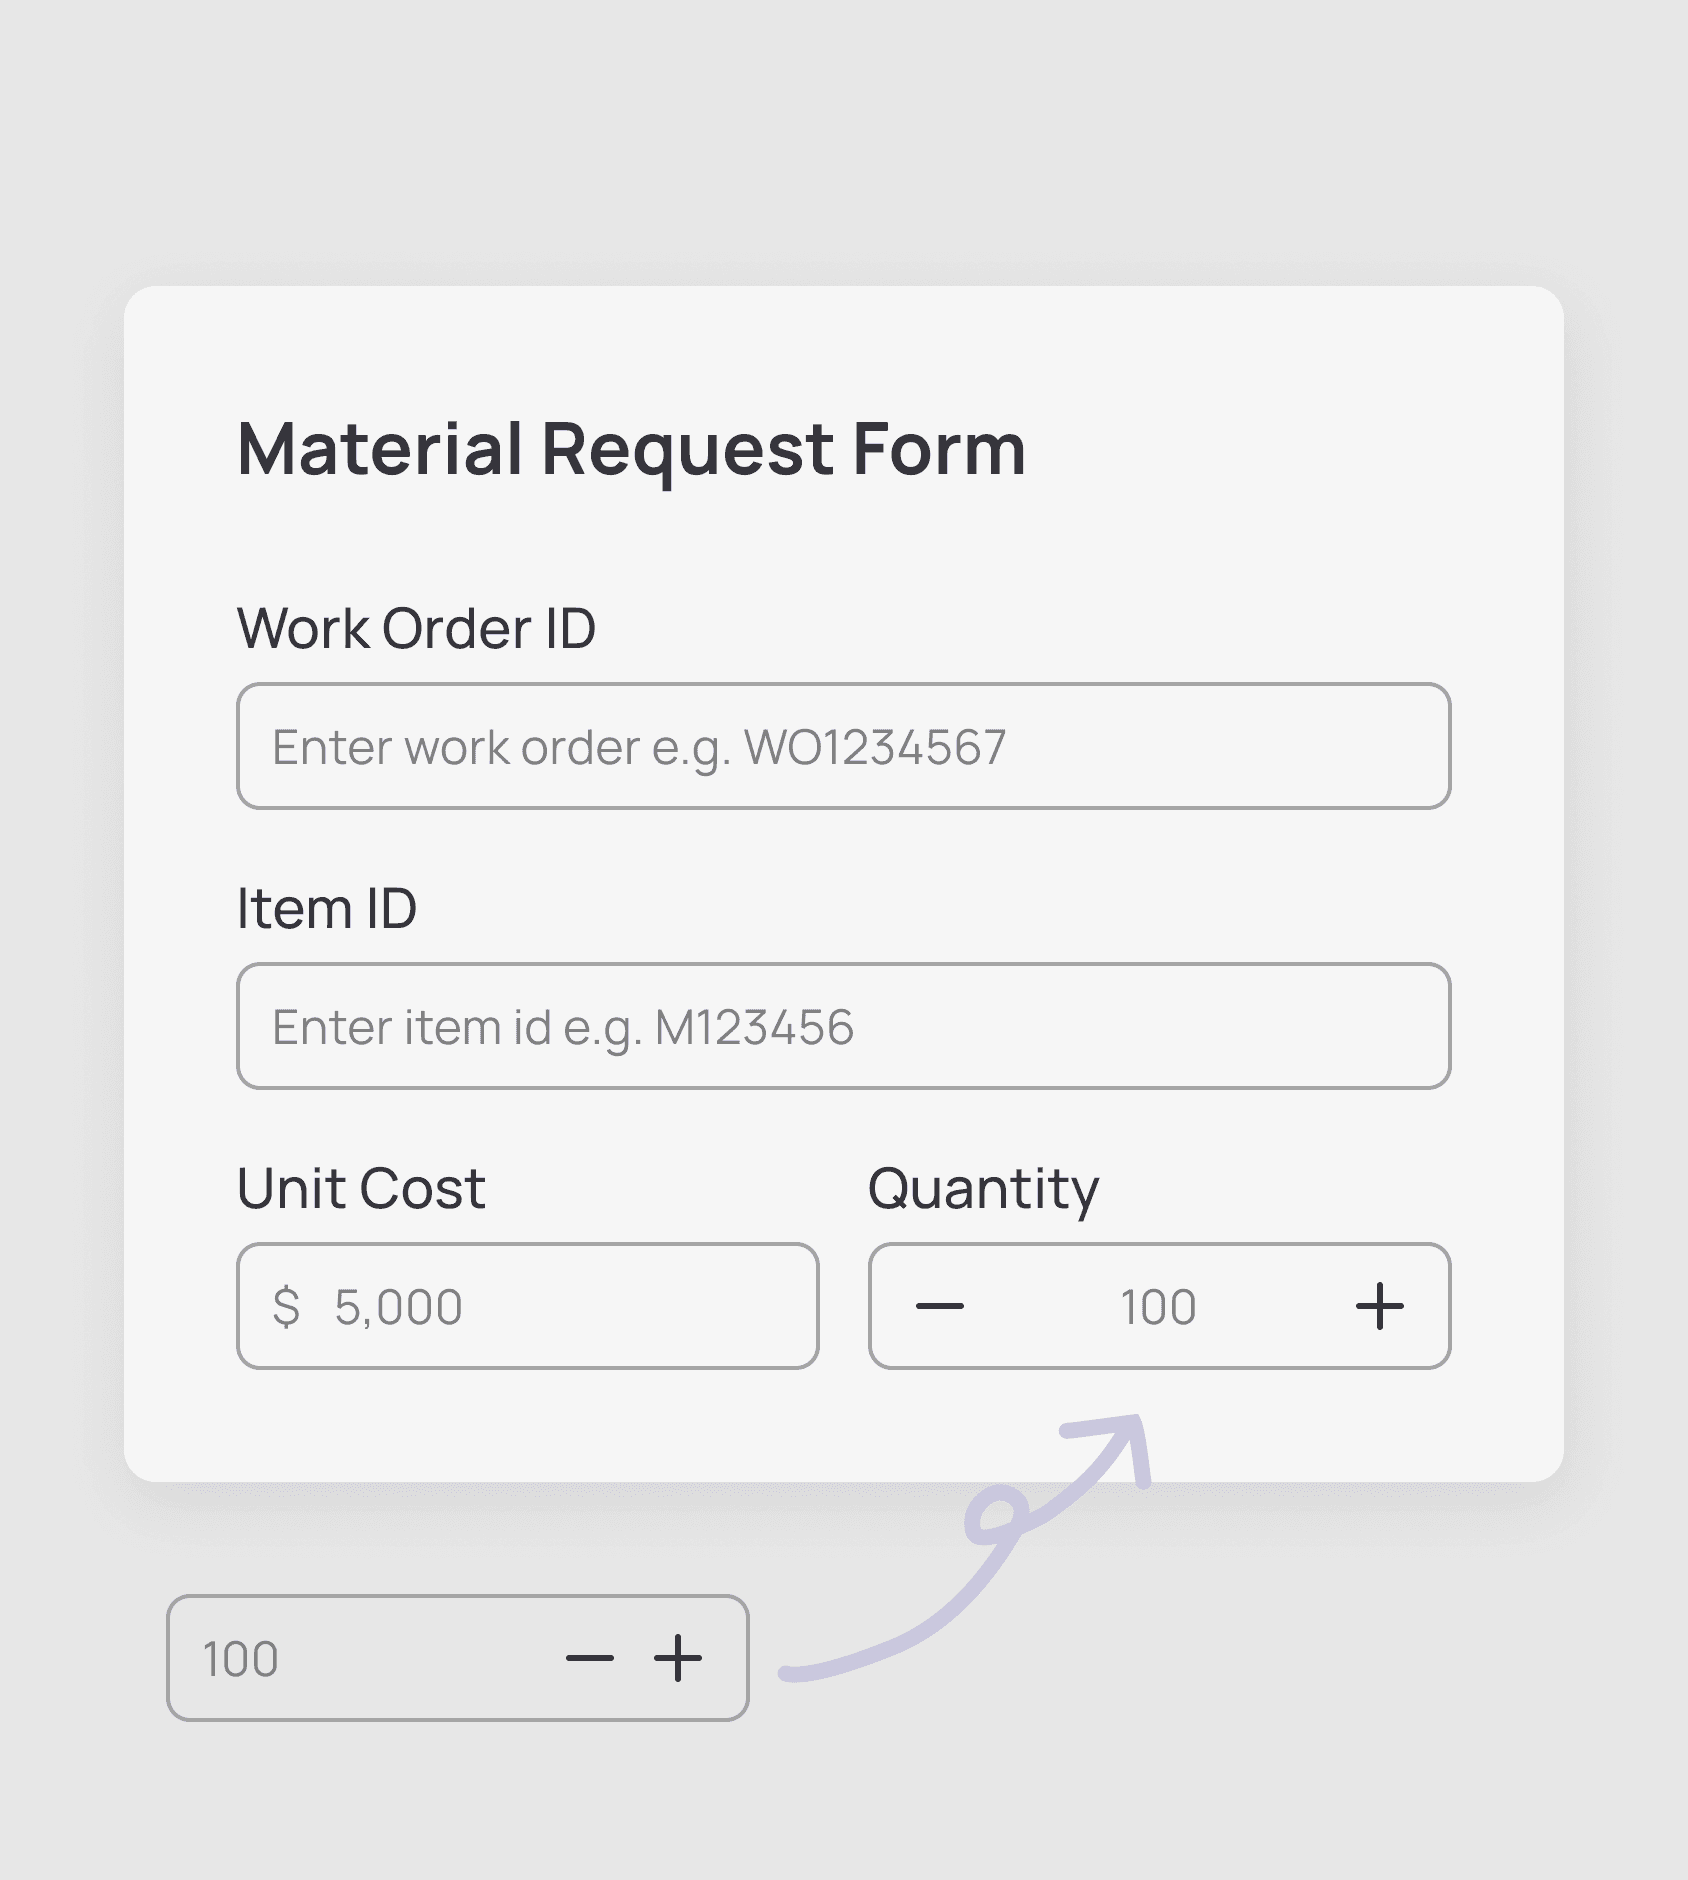Screen dimensions: 1688x1880
Task: Click the Quantity value showing 100
Action: click(x=1160, y=1305)
